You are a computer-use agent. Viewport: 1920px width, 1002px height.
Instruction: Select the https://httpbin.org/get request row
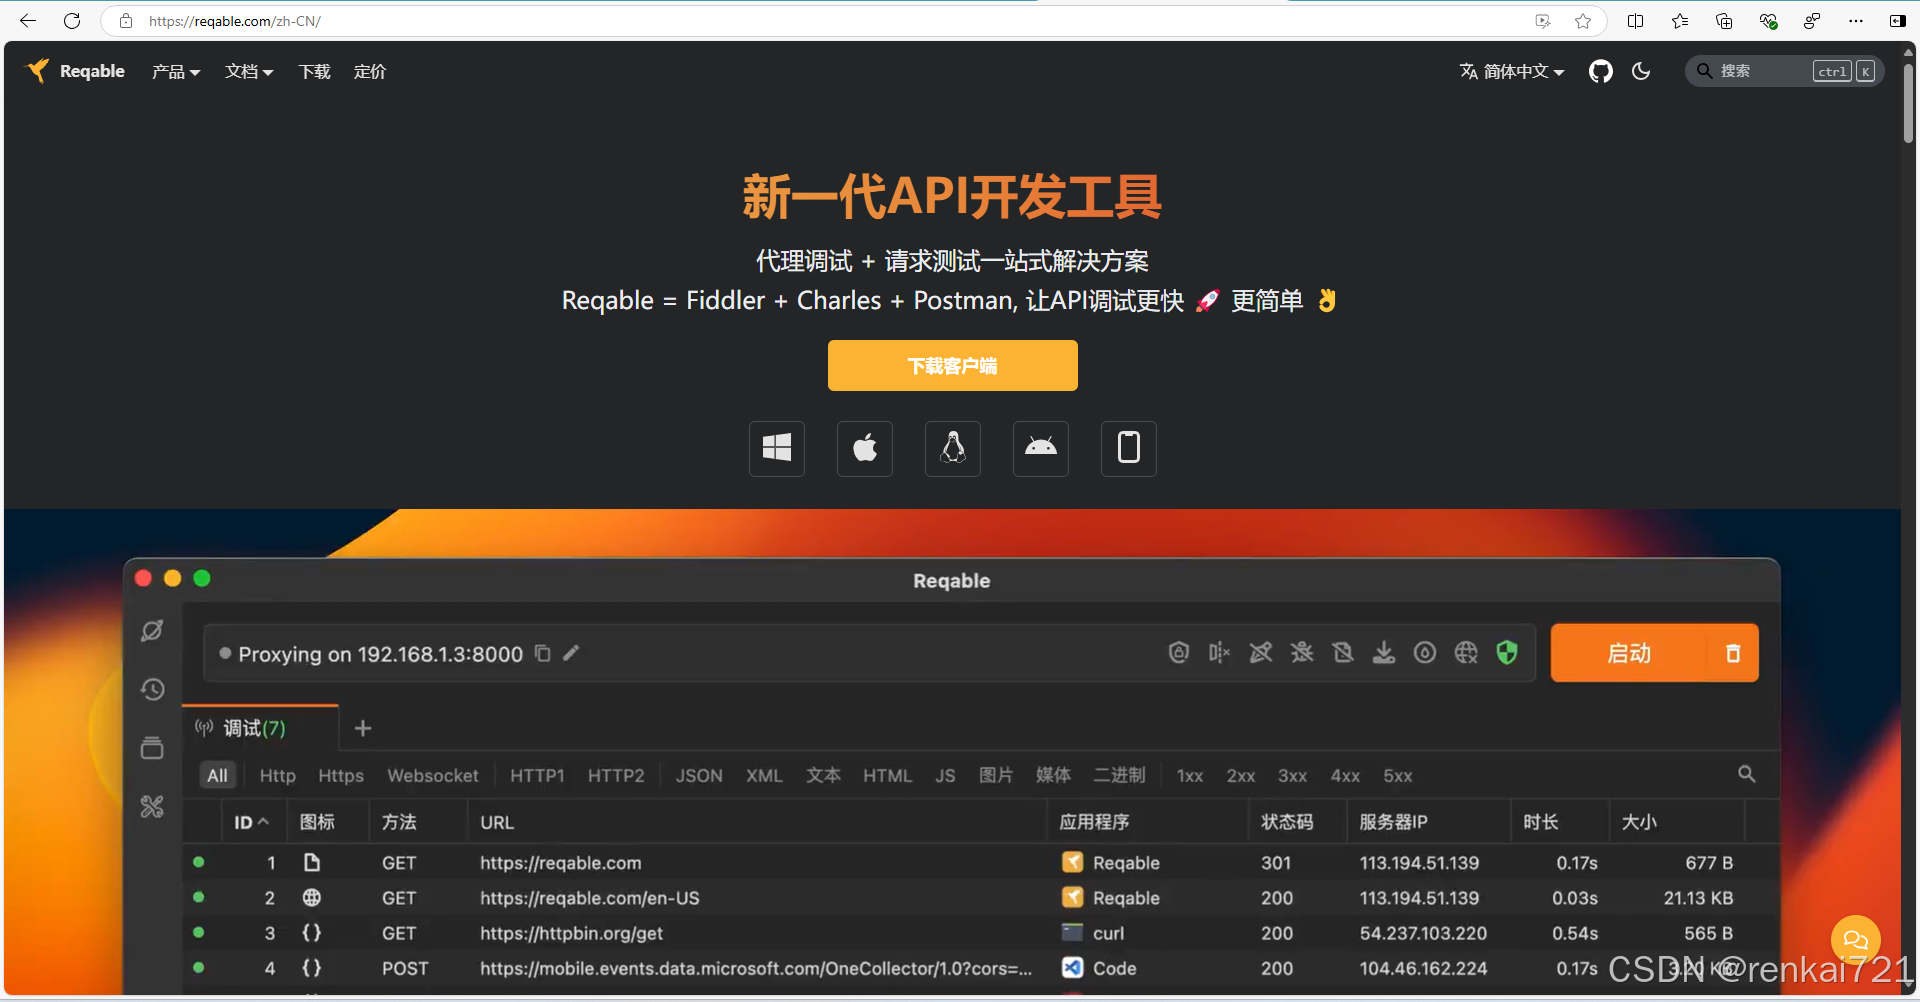pos(980,932)
